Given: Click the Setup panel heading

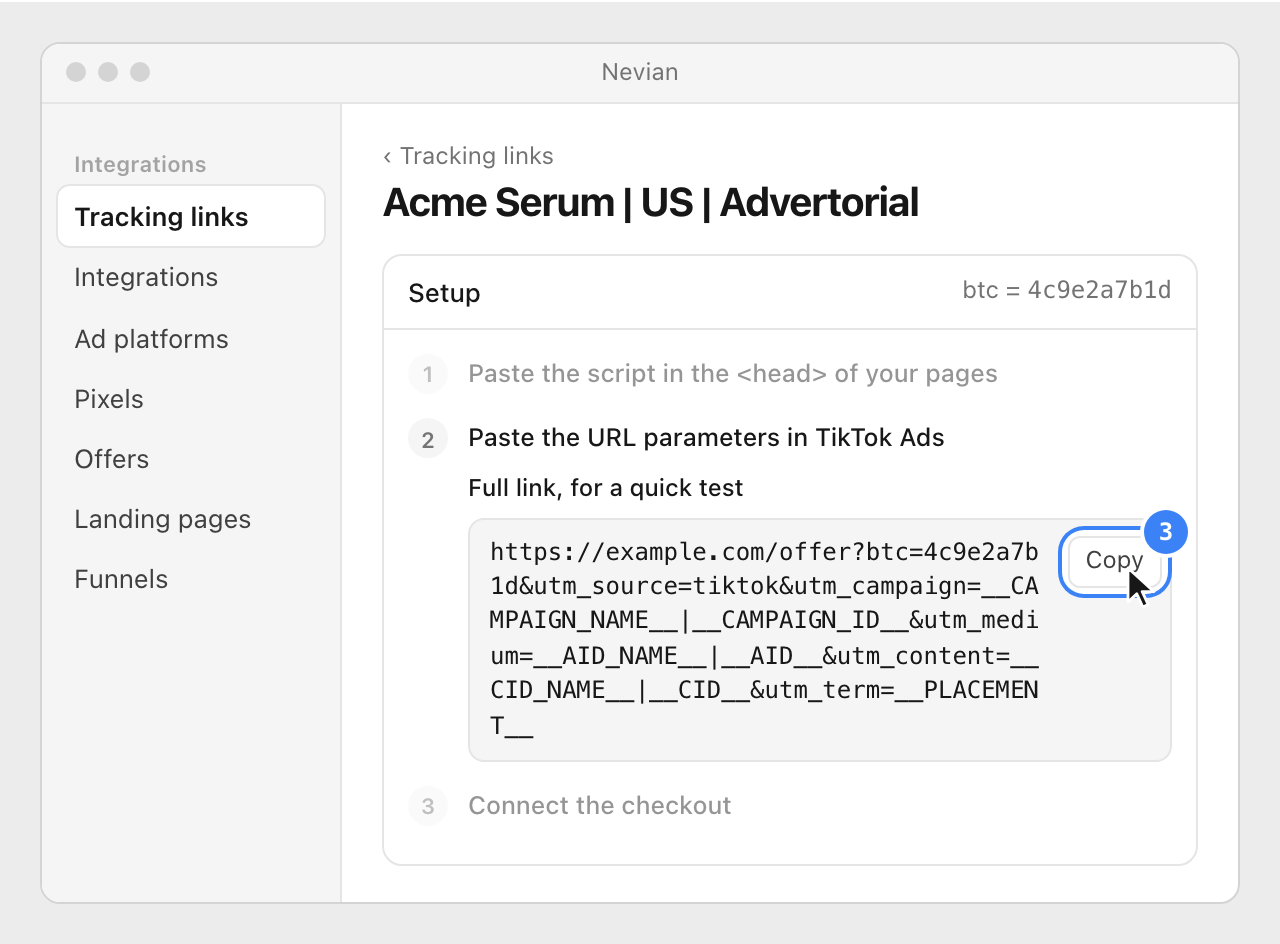Looking at the screenshot, I should point(444,293).
